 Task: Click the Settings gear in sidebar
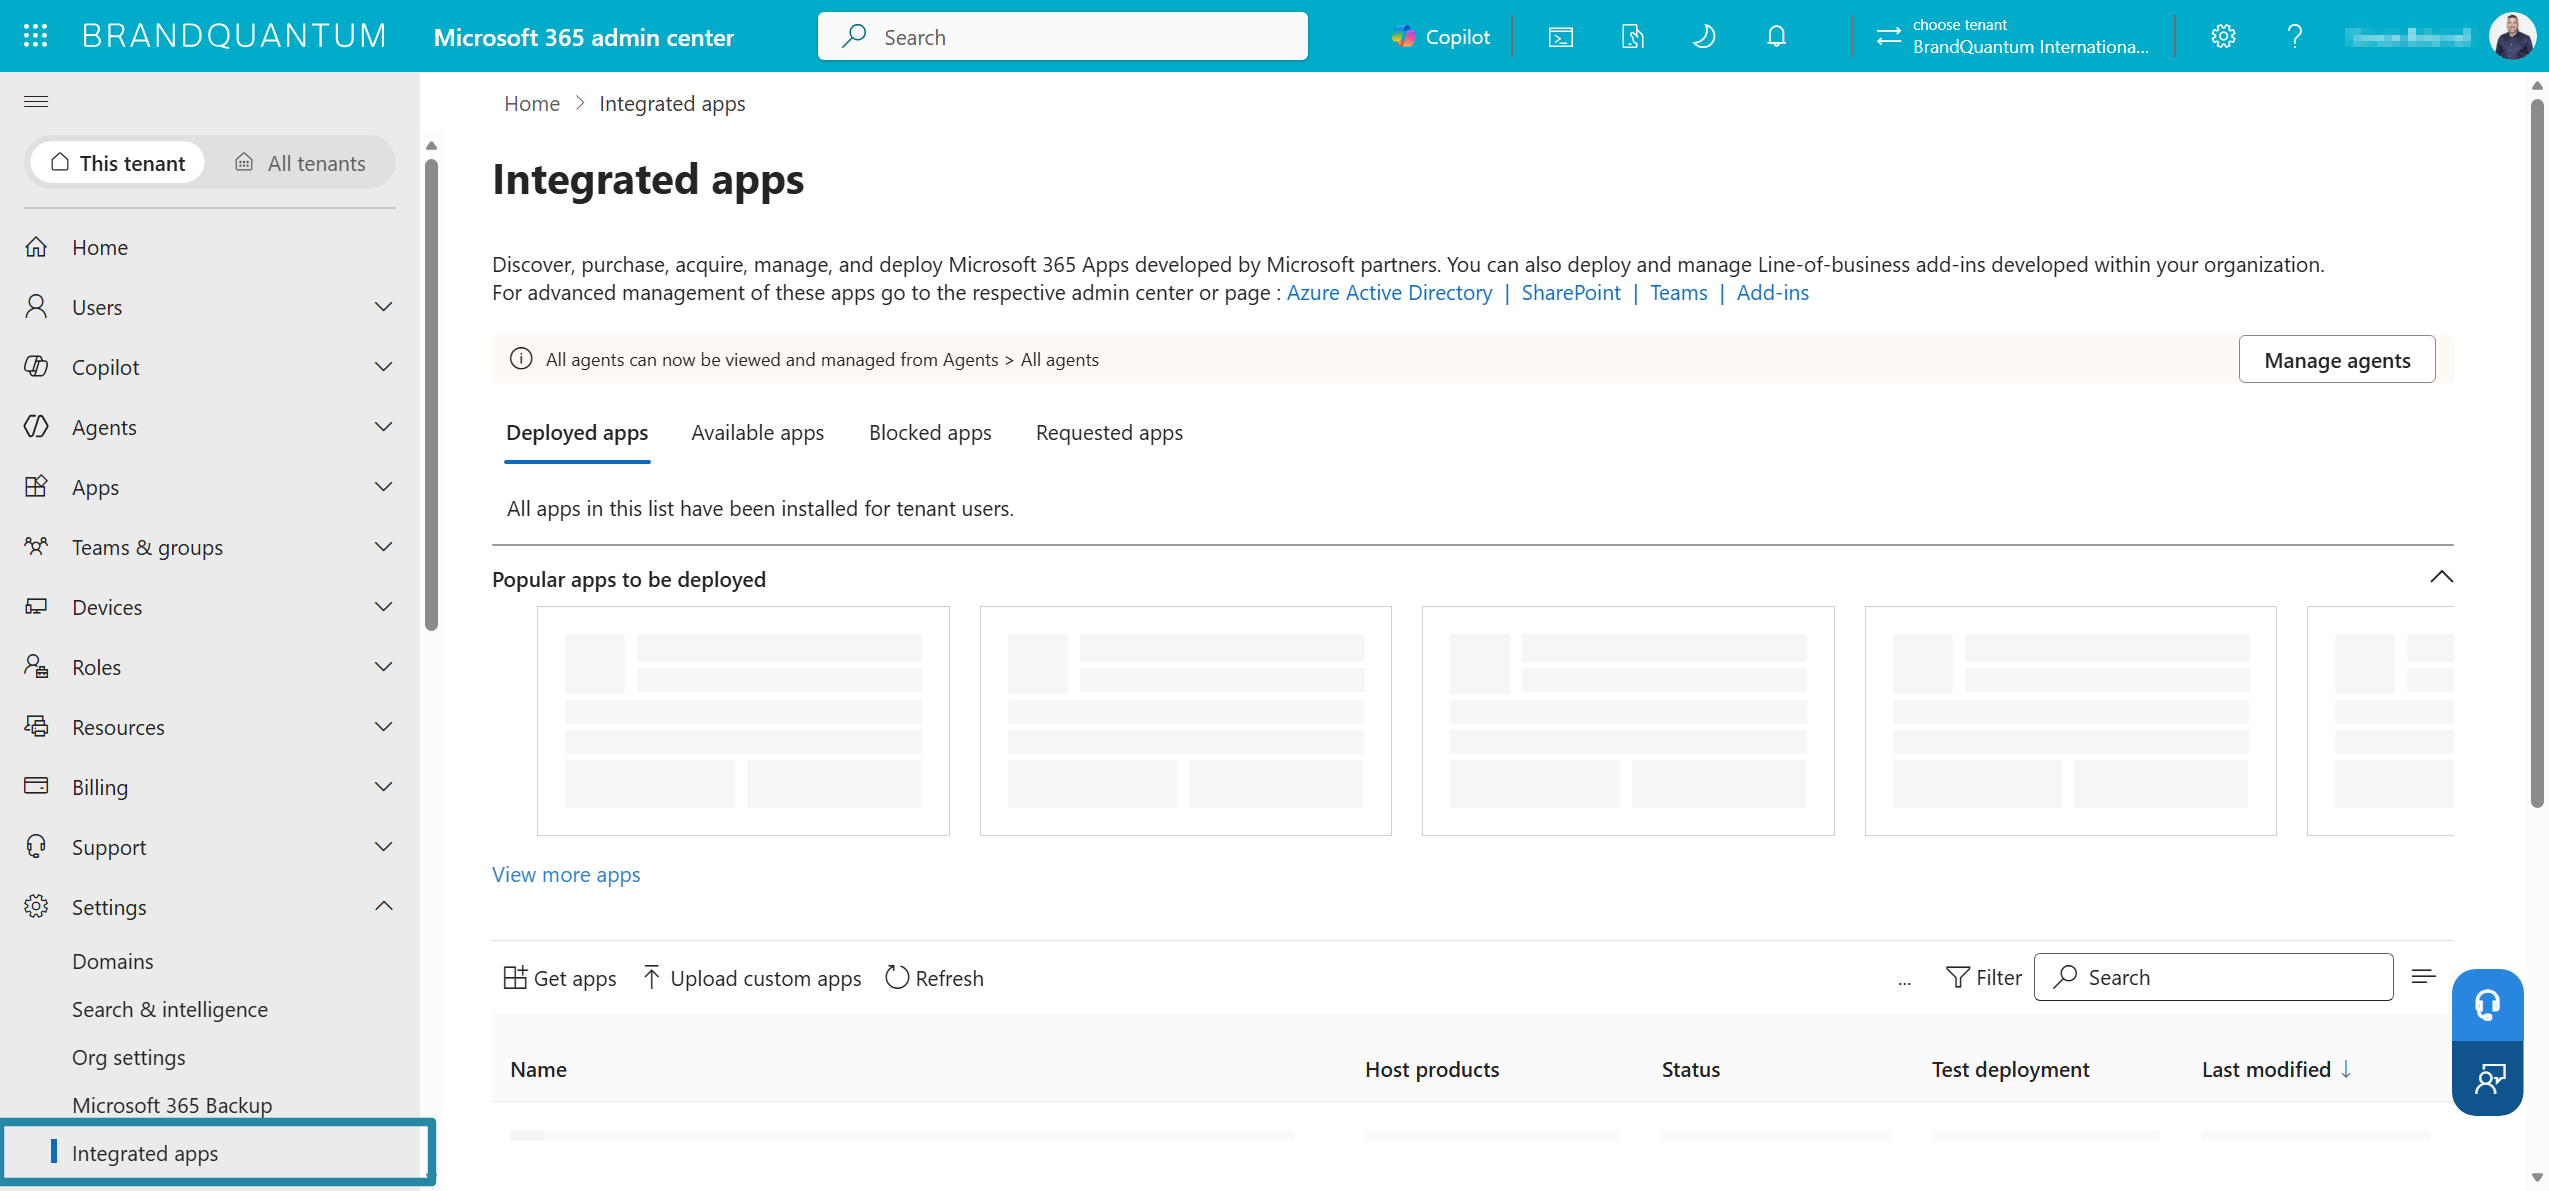pyautogui.click(x=36, y=907)
